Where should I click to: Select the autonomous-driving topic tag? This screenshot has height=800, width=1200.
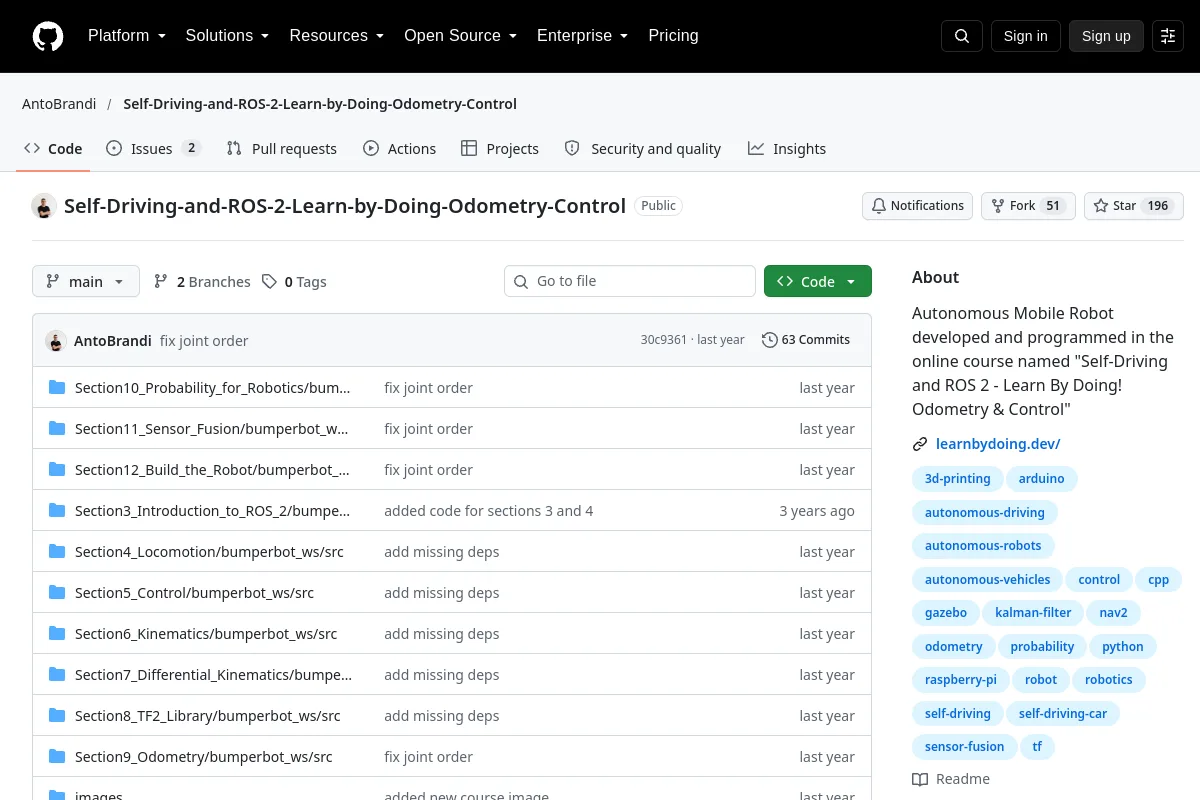(x=985, y=513)
